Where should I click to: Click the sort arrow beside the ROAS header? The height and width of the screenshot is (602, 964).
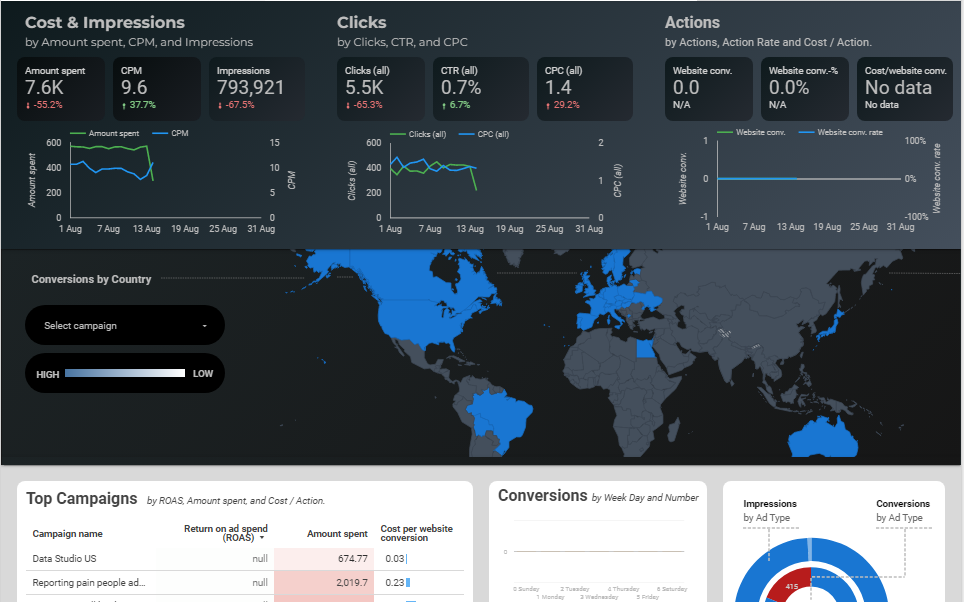(x=263, y=538)
